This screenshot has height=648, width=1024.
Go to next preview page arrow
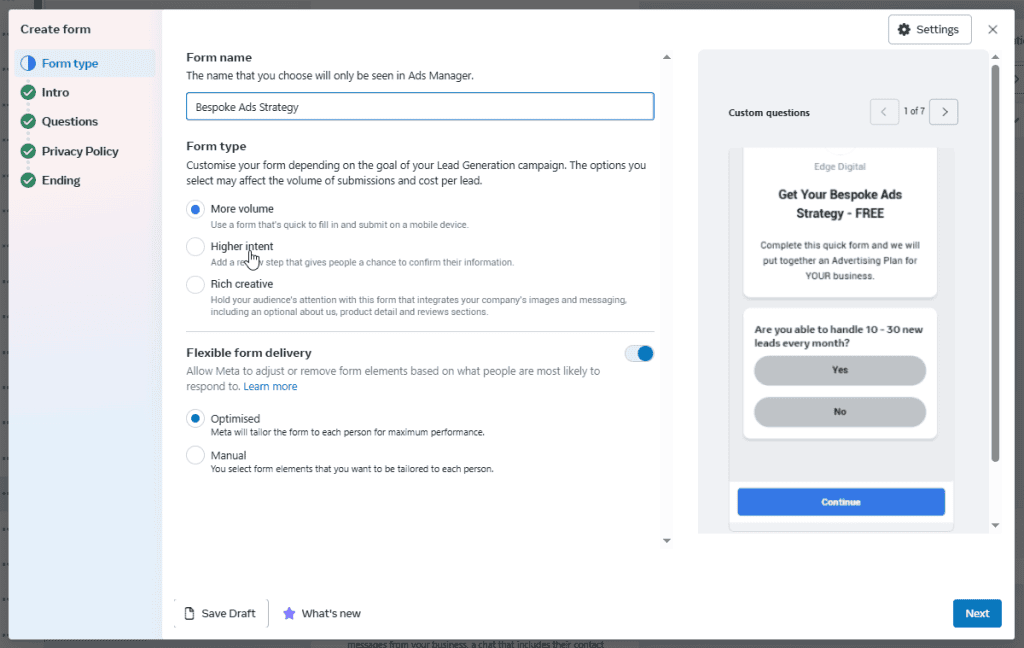coord(944,112)
